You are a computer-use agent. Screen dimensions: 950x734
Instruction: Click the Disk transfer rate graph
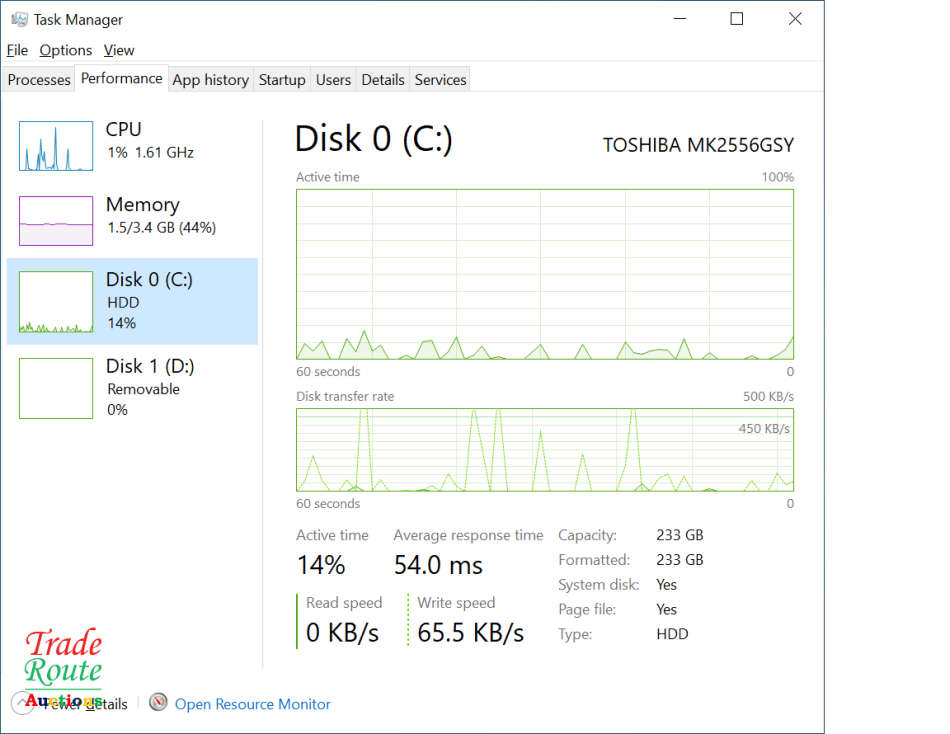[545, 449]
